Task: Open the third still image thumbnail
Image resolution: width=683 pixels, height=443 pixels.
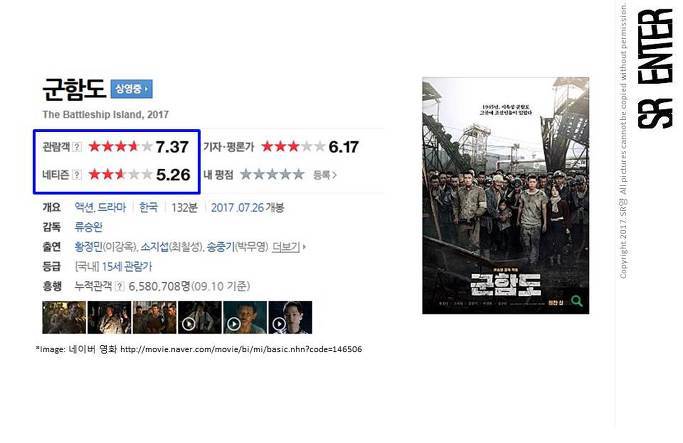Action: [155, 318]
